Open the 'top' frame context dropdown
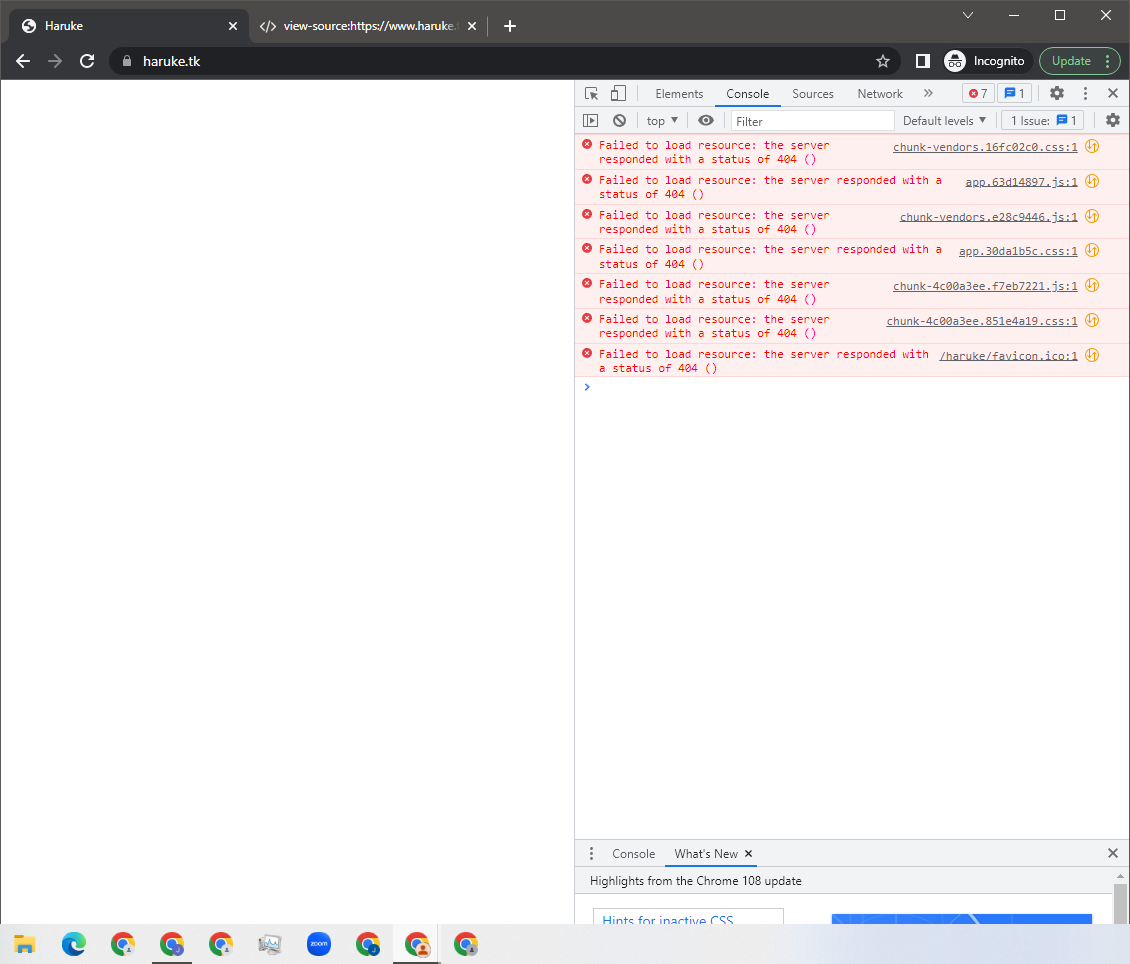 click(661, 120)
